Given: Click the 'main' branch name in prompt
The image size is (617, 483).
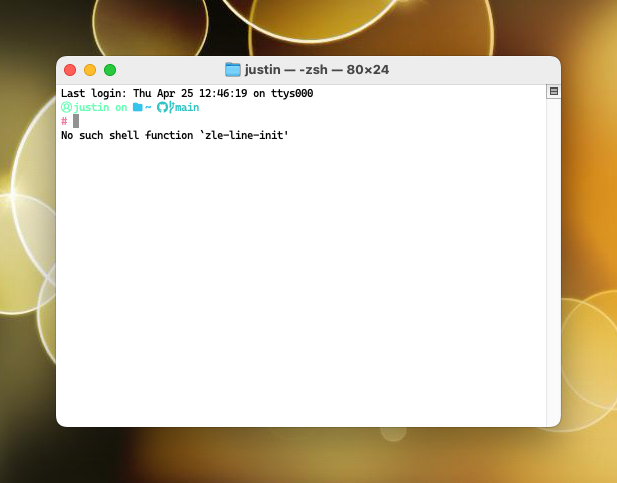Looking at the screenshot, I should coord(187,107).
